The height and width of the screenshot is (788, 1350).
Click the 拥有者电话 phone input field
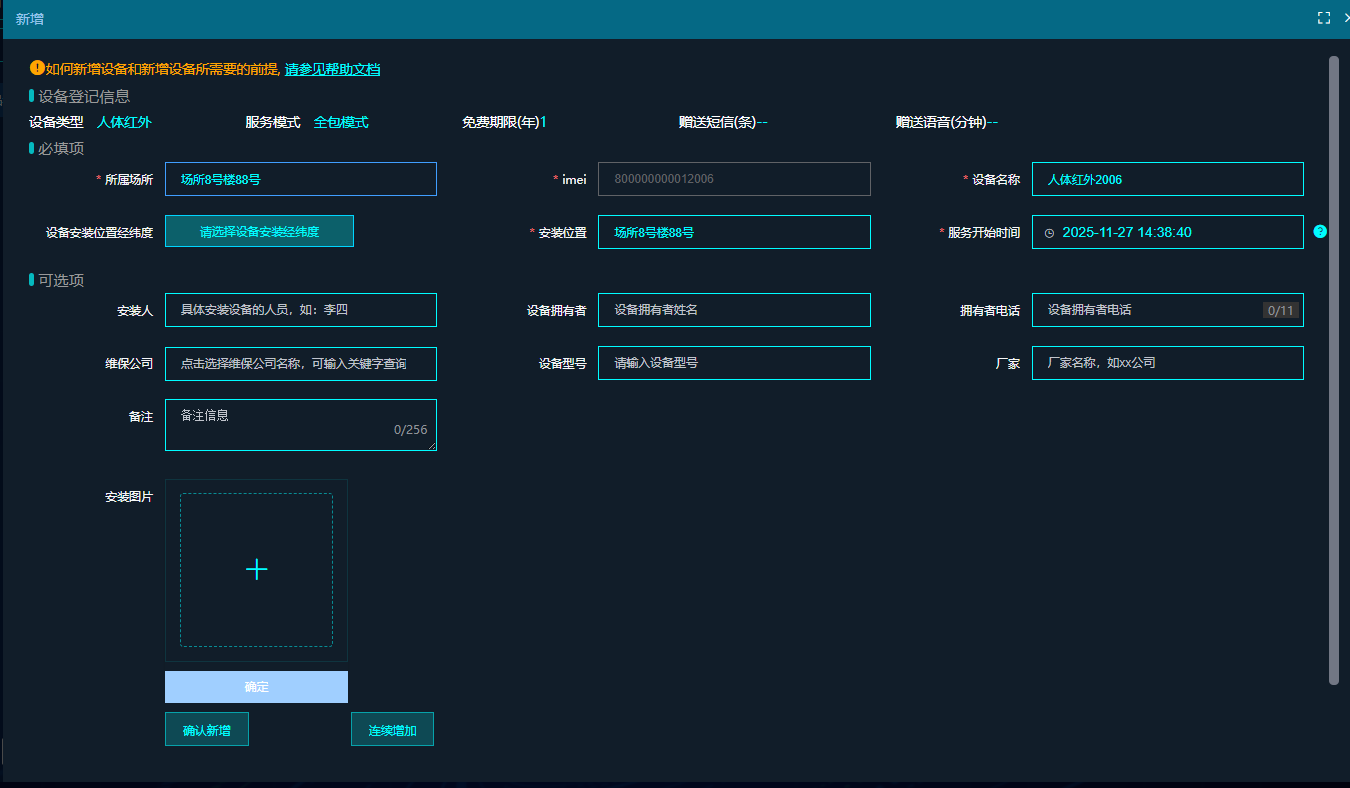(1167, 310)
